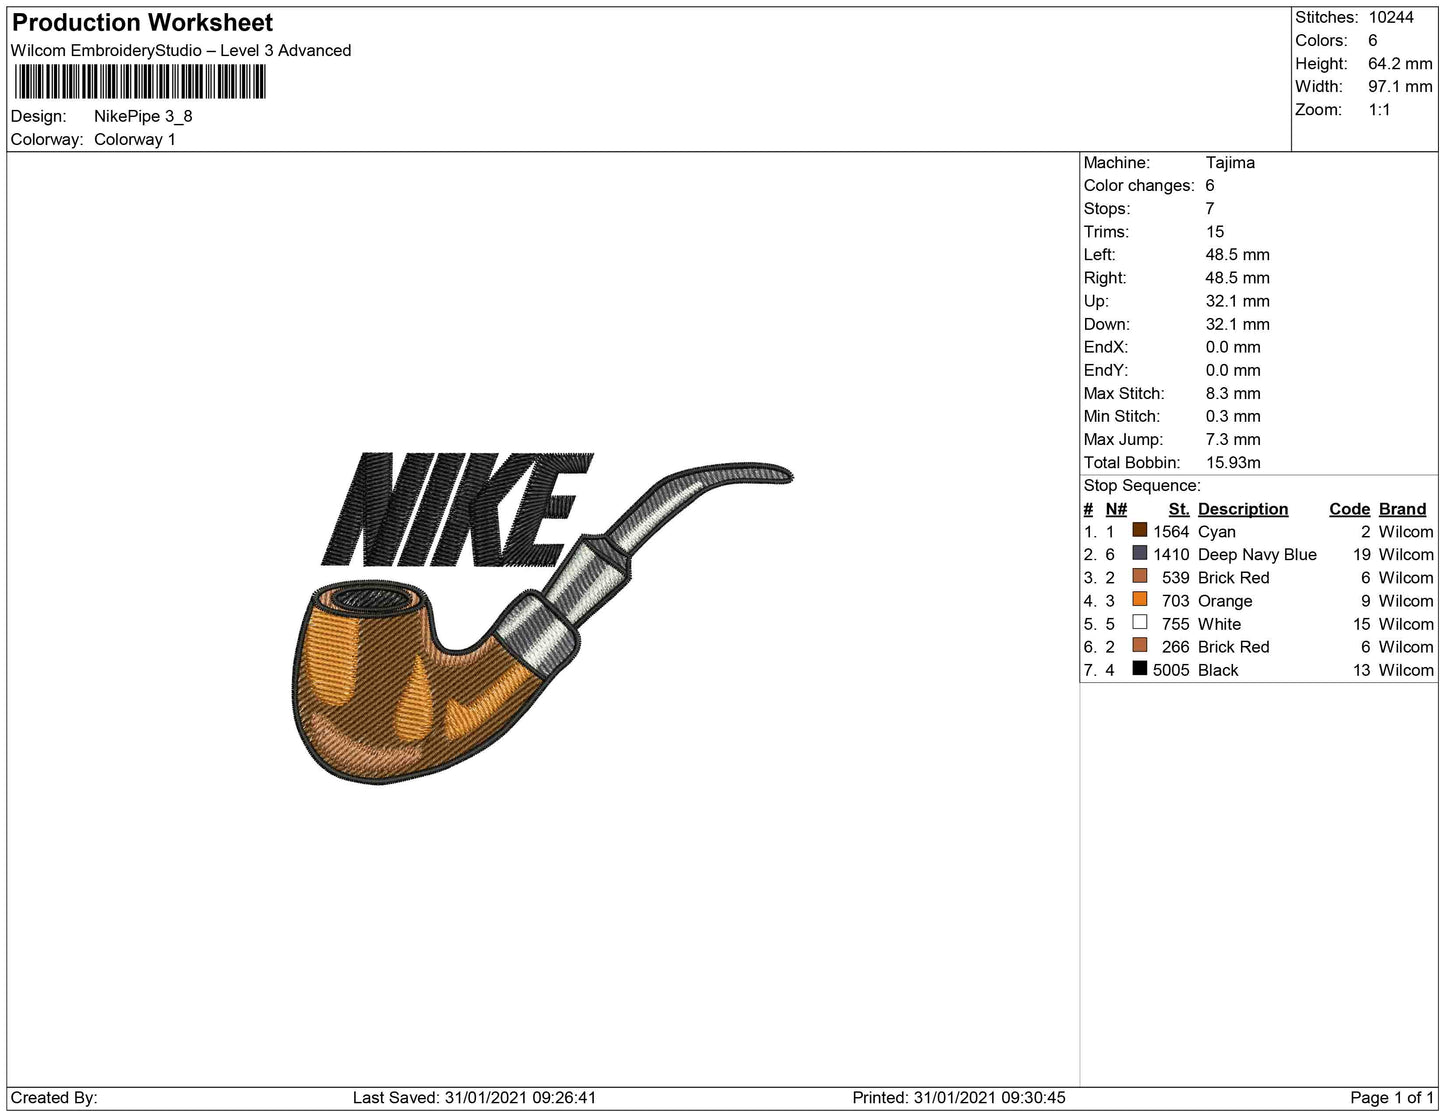Click the "White" description text

(1220, 624)
